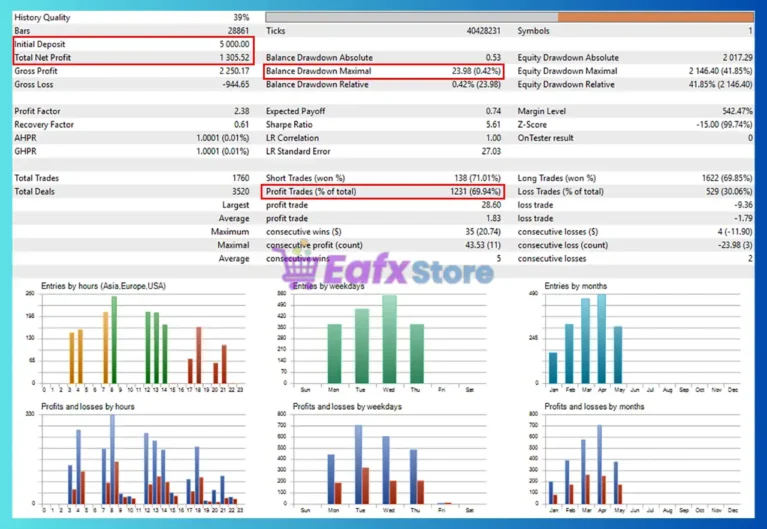767x529 pixels.
Task: Click the Expected Payoff value 0.74
Action: tap(493, 111)
